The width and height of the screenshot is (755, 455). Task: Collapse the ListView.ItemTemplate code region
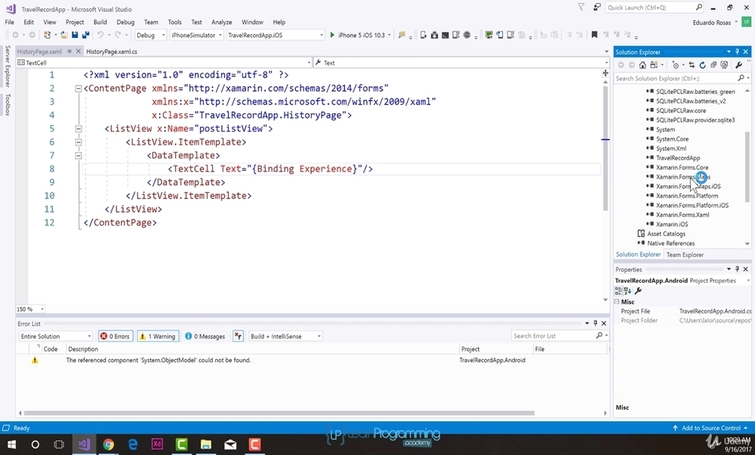click(78, 142)
